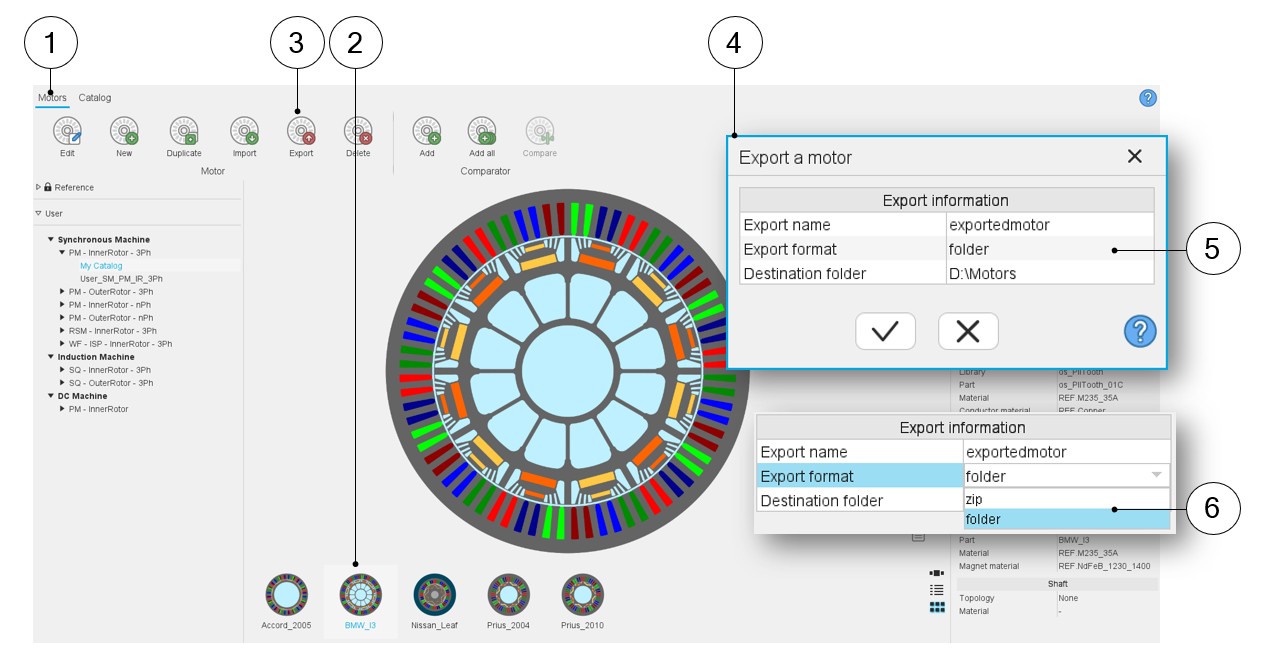Screen dimensions: 1268x662
Task: Expand the PM - InnerRotor node under DC Machine
Action: 62,409
